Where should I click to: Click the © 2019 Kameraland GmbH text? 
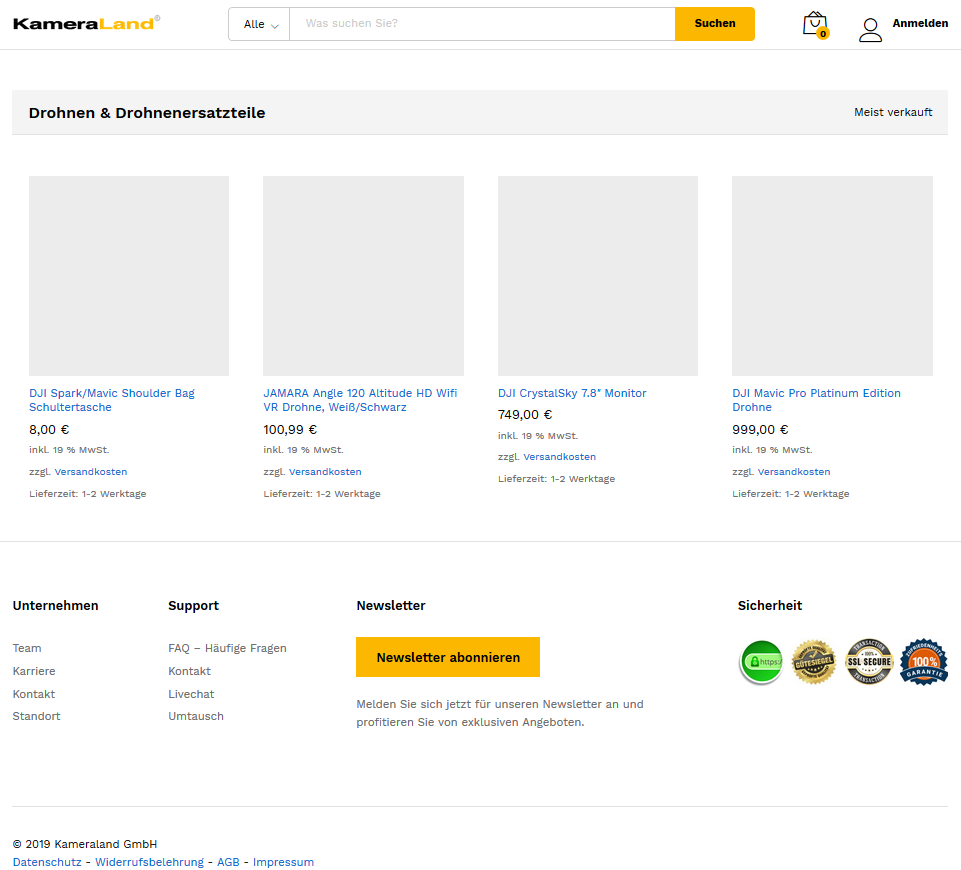tap(85, 844)
